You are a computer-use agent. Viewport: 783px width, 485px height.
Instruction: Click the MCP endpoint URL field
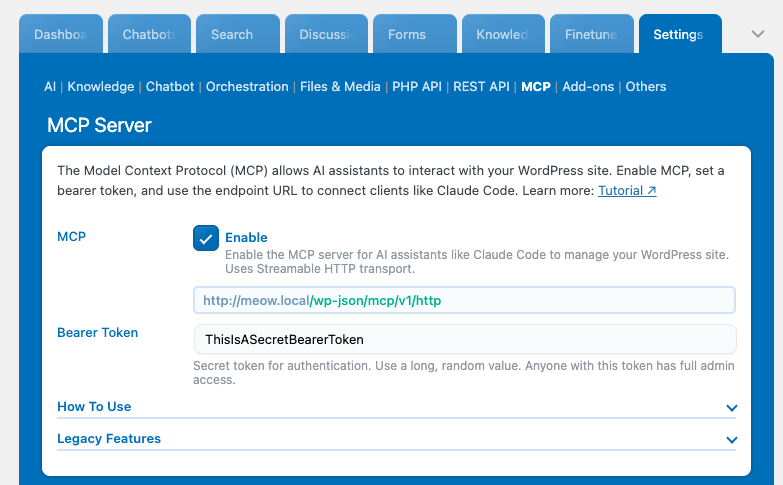(464, 300)
